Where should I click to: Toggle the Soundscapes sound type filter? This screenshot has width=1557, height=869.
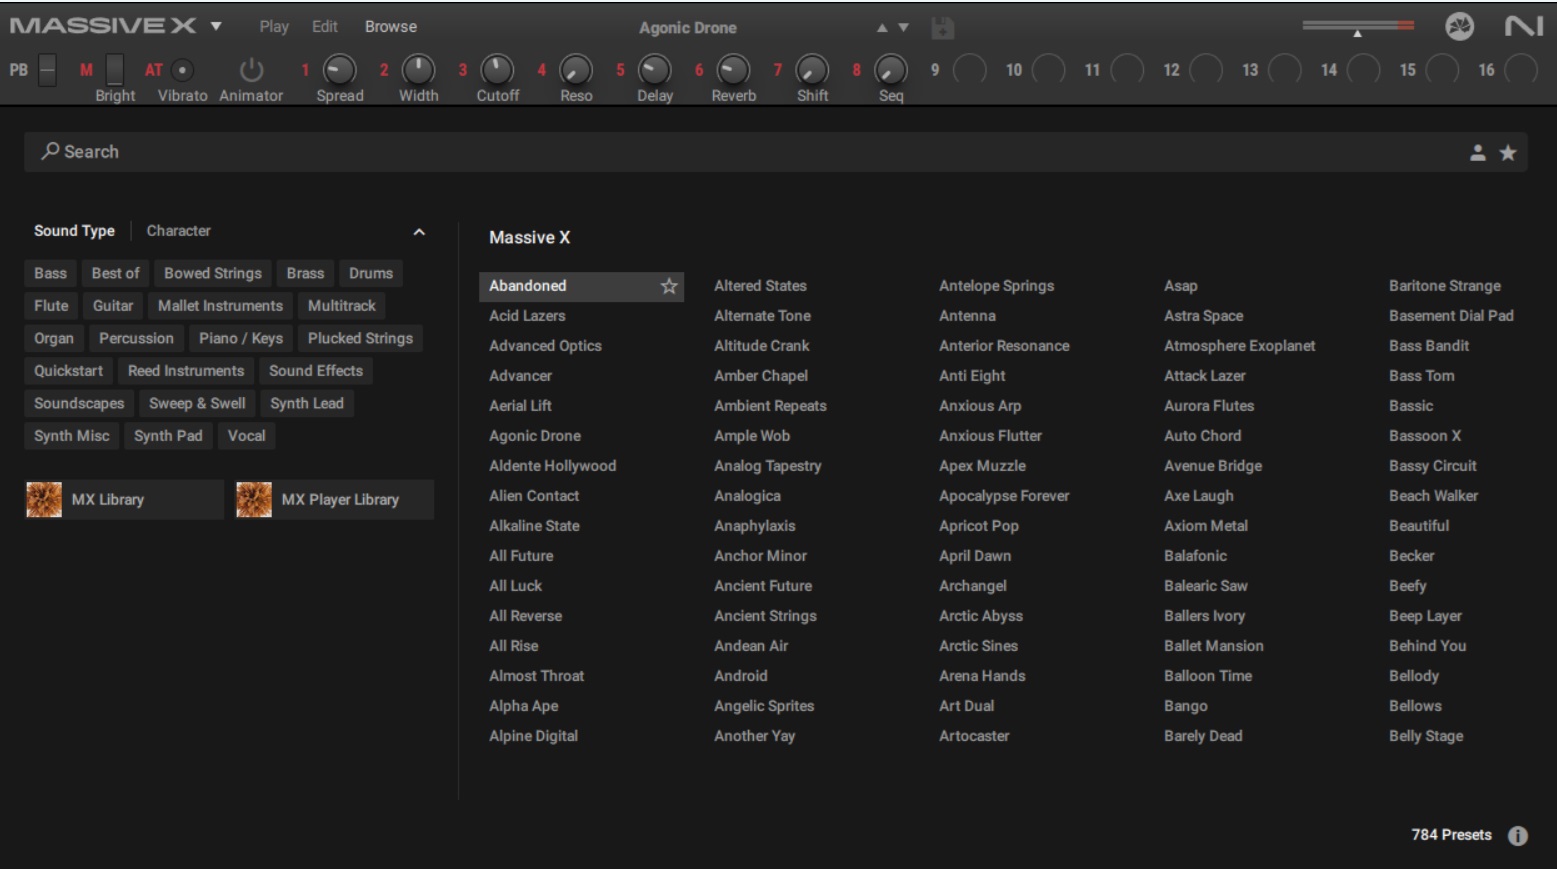pyautogui.click(x=79, y=403)
